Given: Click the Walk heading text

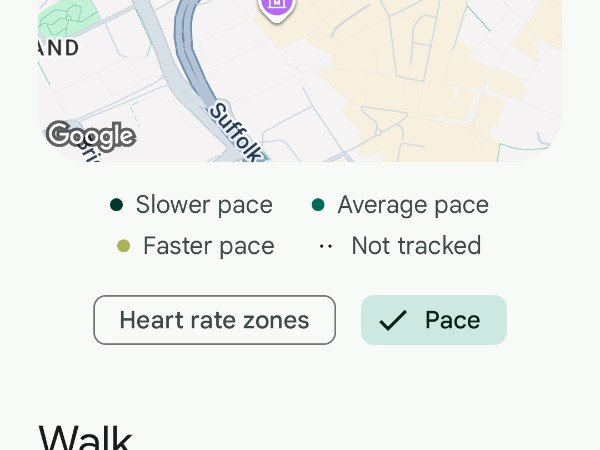Looking at the screenshot, I should tap(85, 438).
